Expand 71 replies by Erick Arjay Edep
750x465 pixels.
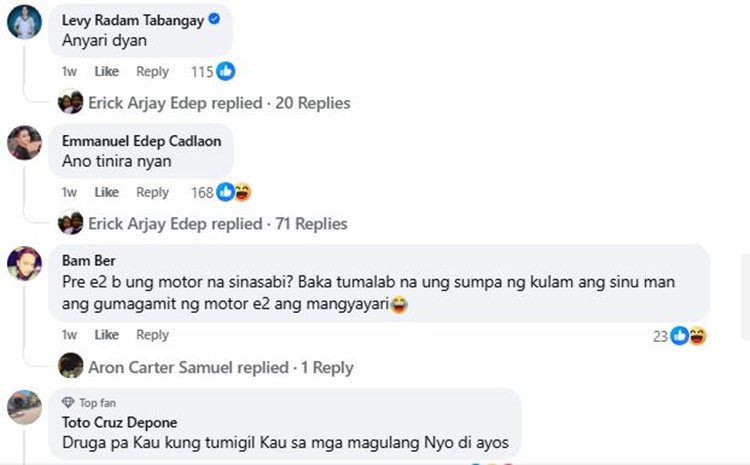coord(217,224)
